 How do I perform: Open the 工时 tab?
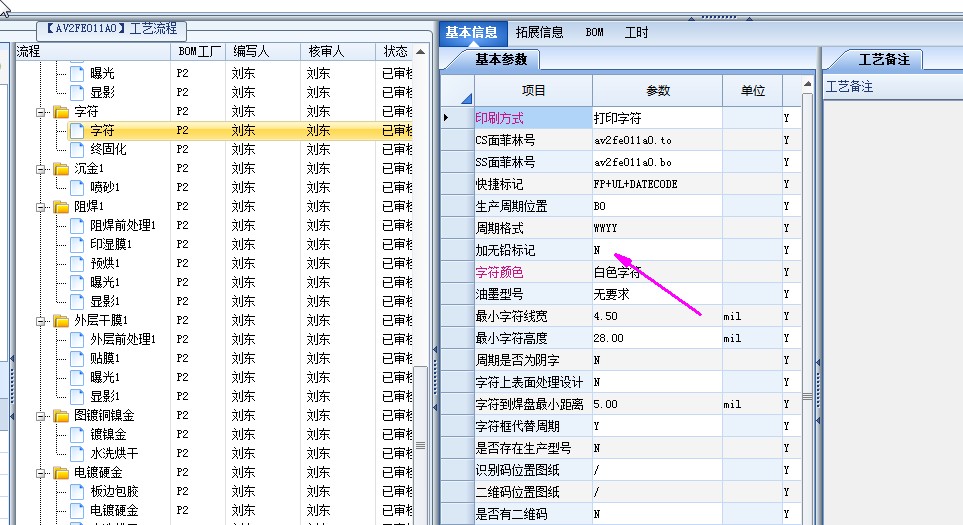coord(636,33)
